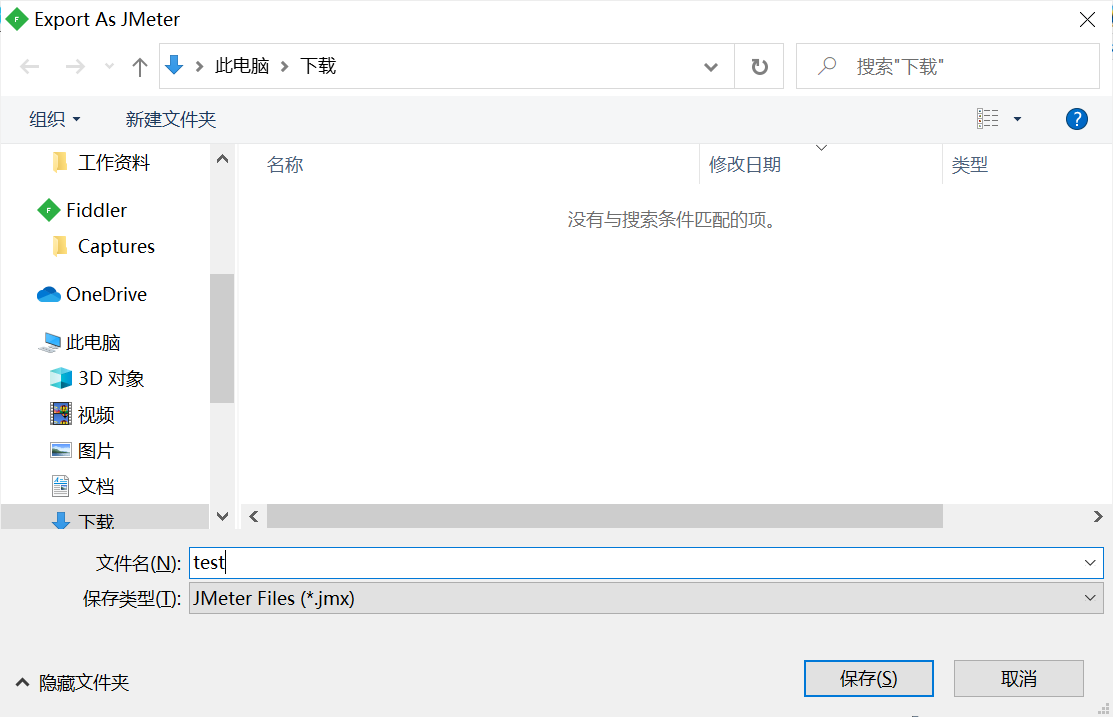Click the 文档 document icon
The image size is (1113, 717).
[61, 486]
